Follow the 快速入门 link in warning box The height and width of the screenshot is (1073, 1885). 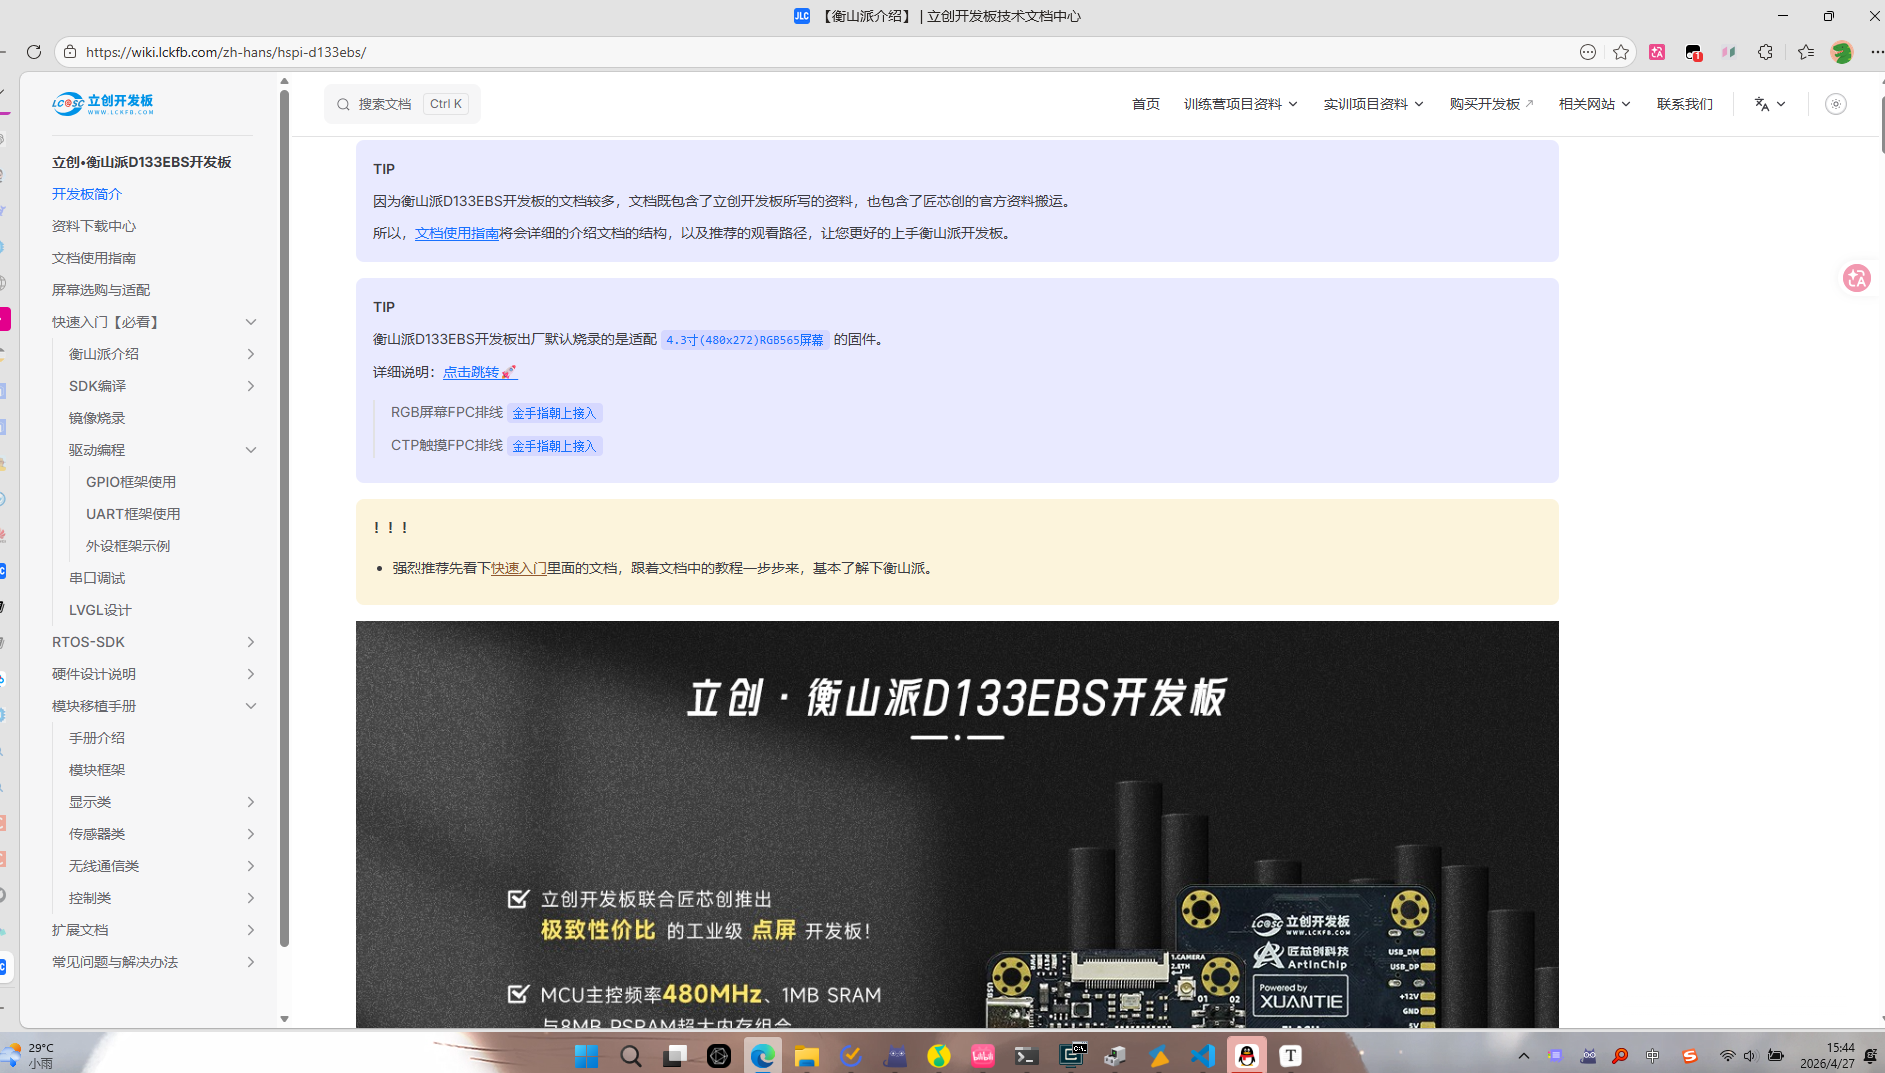[518, 568]
